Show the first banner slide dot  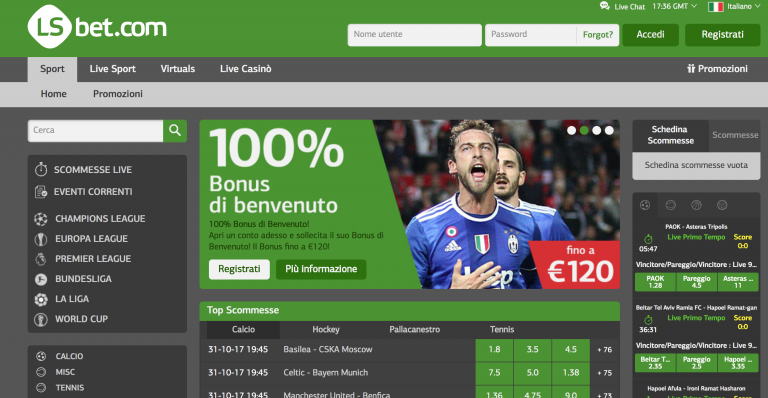pyautogui.click(x=572, y=130)
